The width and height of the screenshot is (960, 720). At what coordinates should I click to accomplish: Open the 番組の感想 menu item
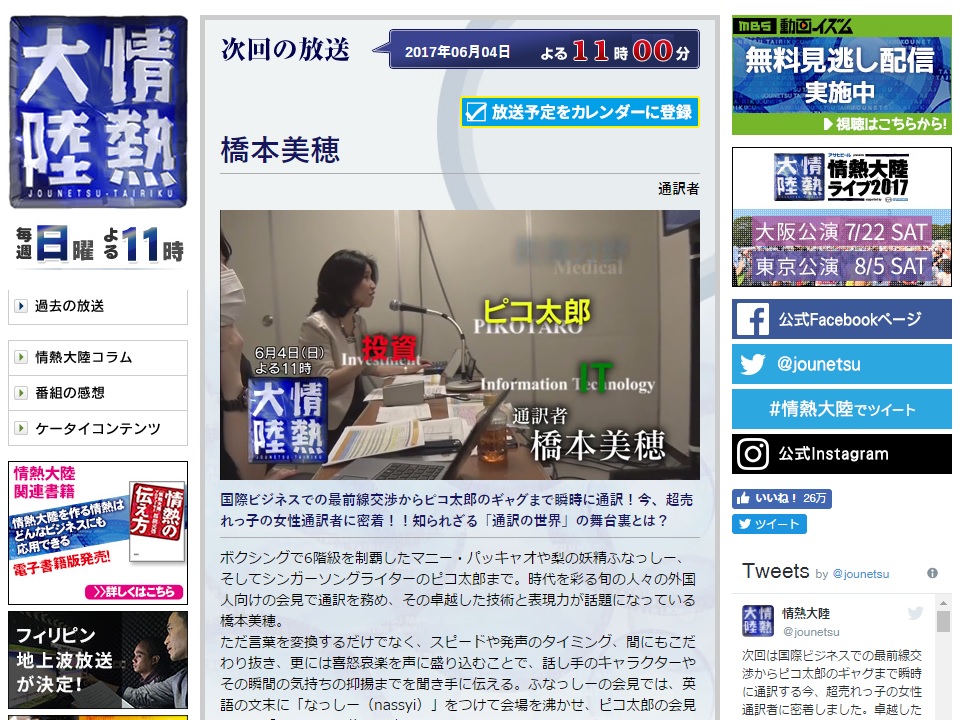tap(98, 393)
